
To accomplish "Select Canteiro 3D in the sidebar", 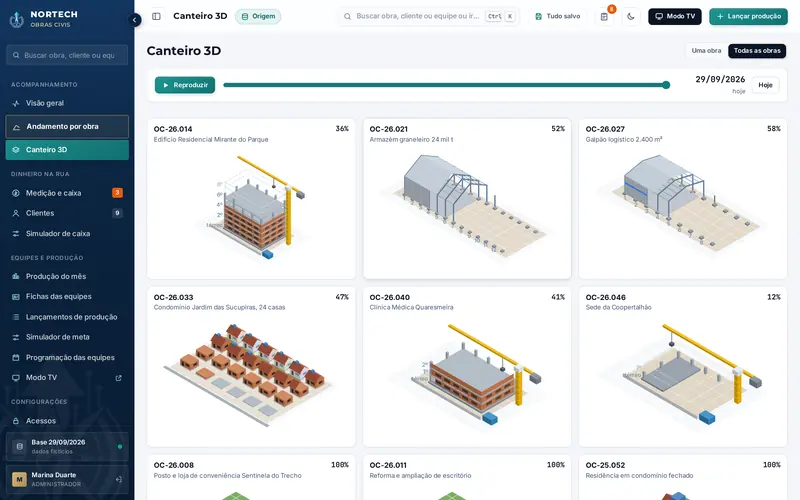I will click(x=67, y=150).
